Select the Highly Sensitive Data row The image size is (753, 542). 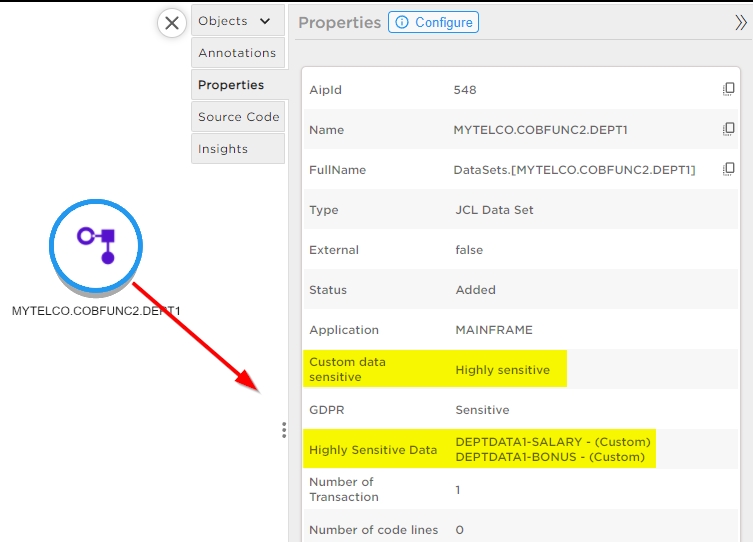tap(480, 450)
